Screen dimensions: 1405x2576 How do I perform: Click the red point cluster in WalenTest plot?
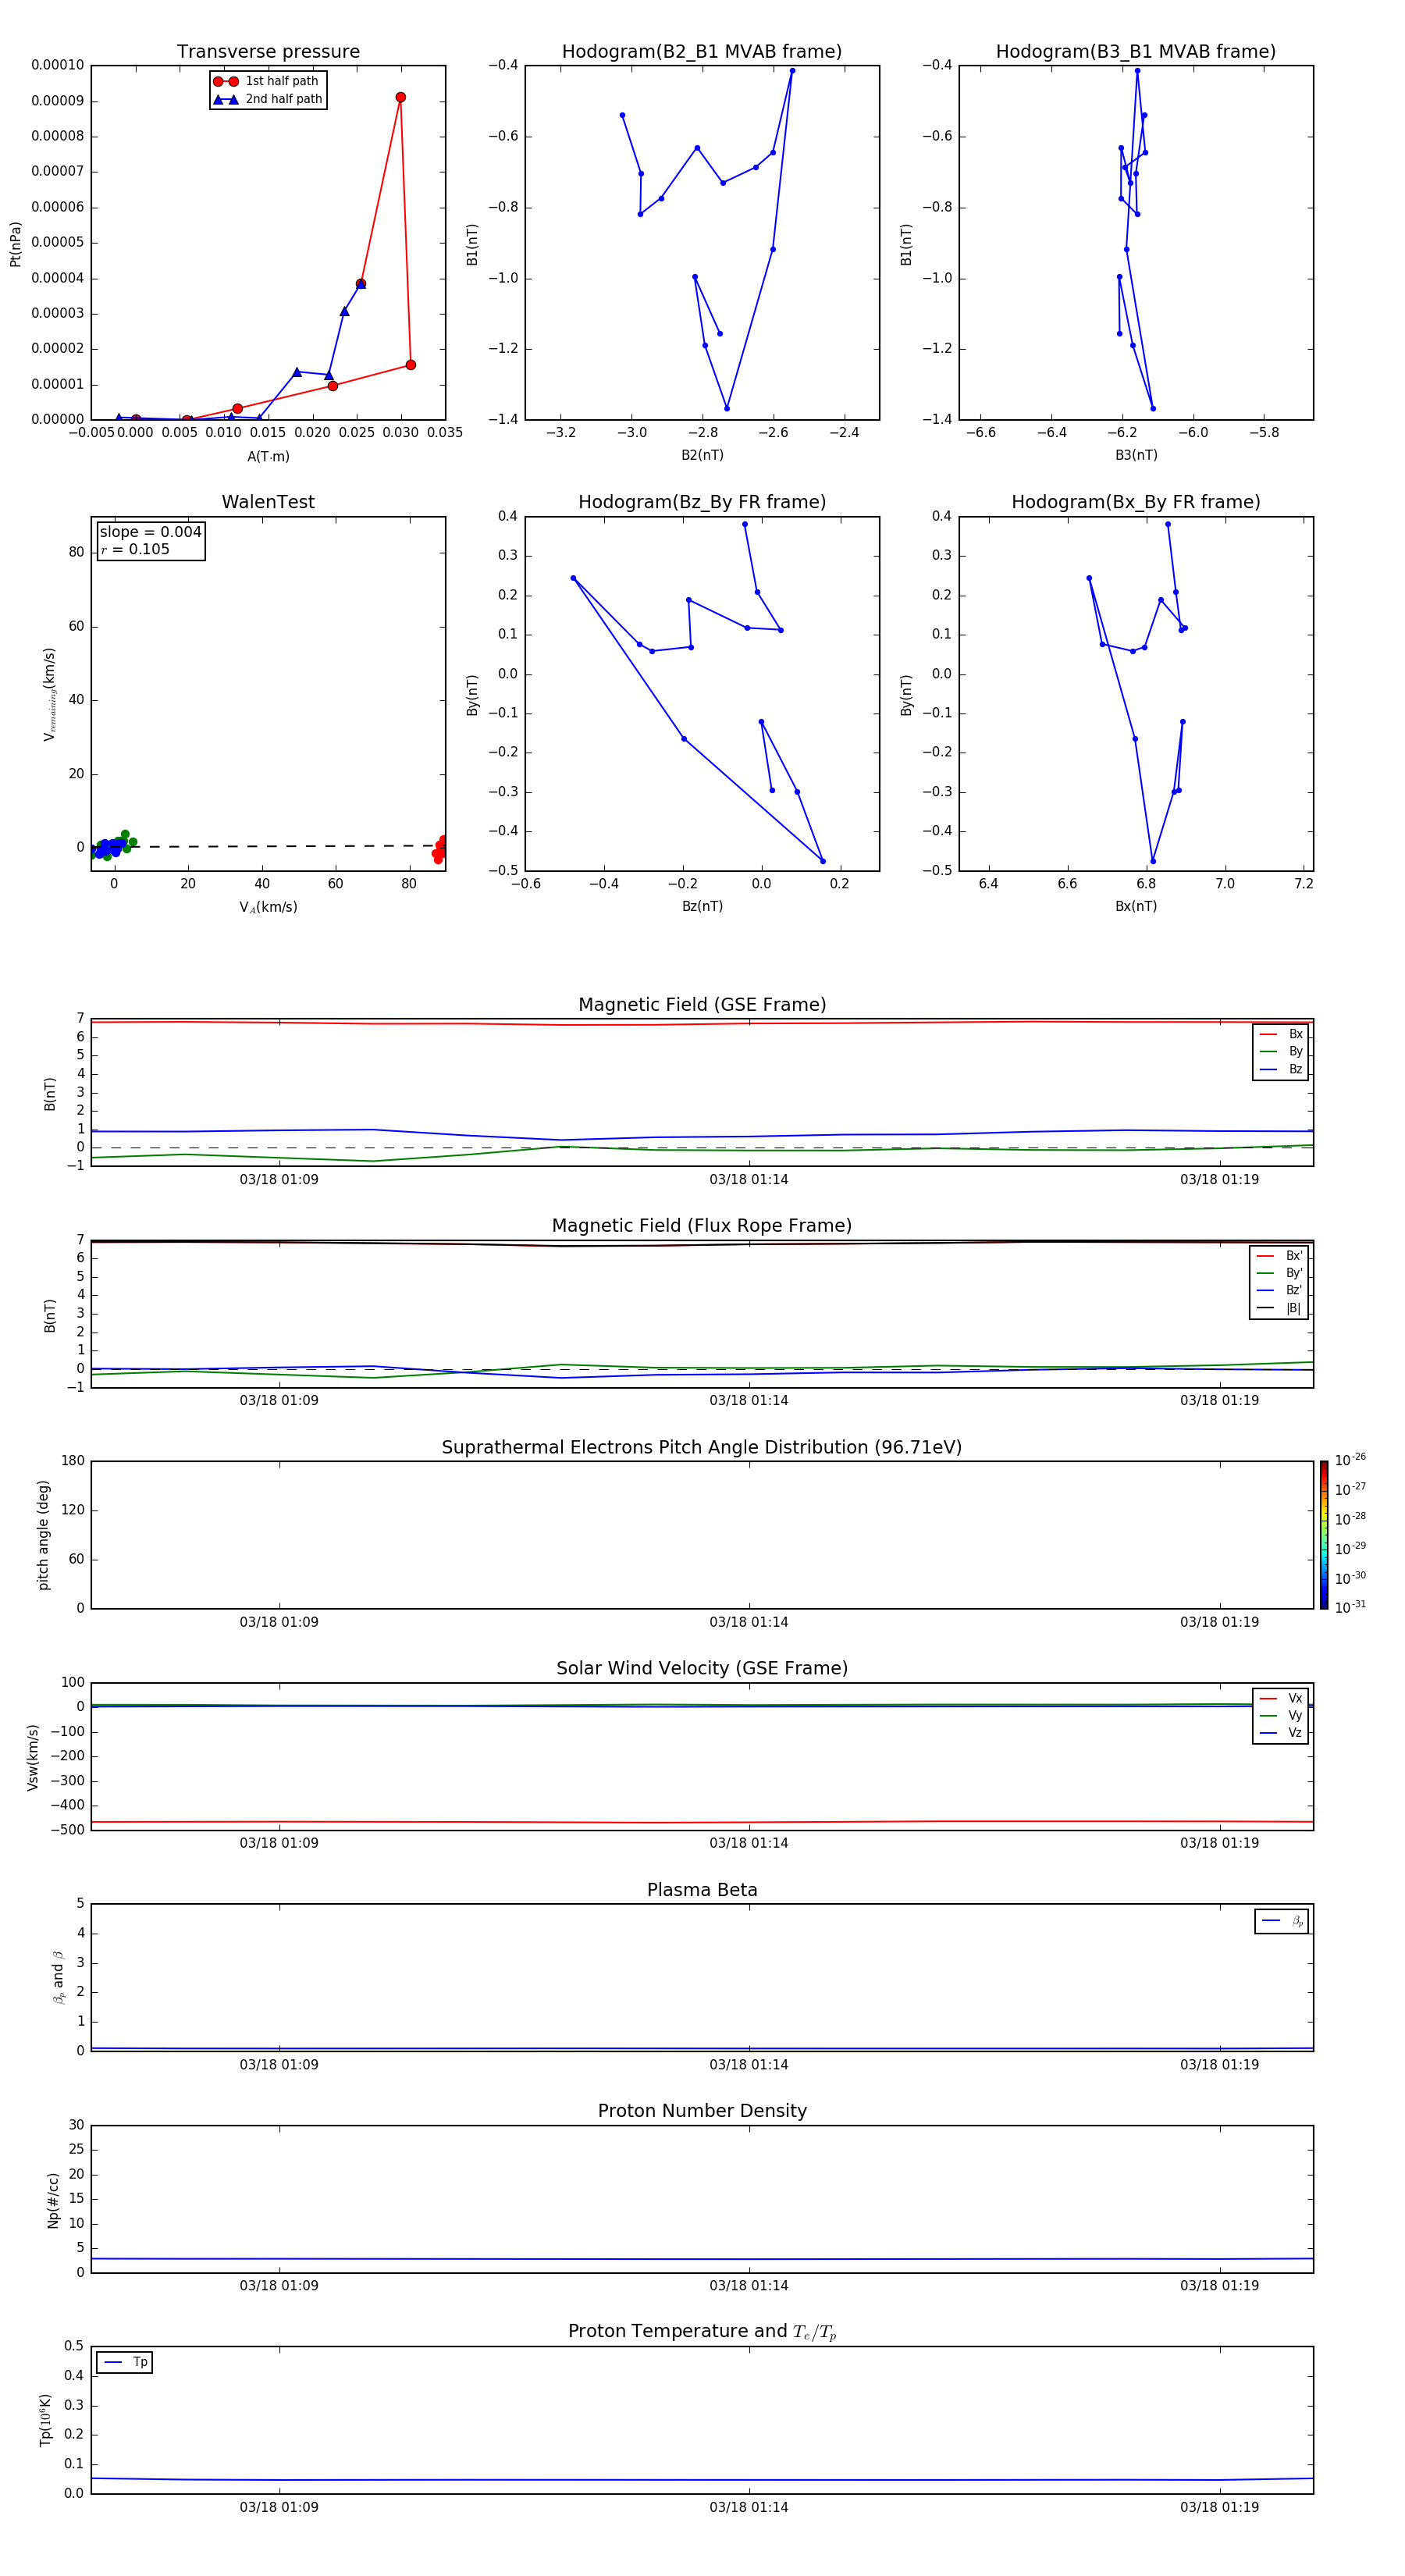(x=439, y=850)
